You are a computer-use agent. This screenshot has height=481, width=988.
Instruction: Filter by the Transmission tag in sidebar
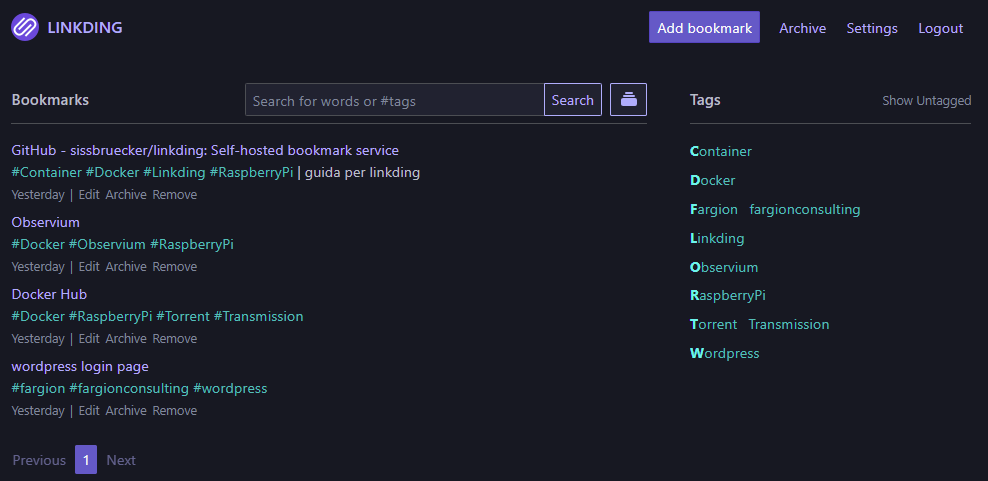789,325
